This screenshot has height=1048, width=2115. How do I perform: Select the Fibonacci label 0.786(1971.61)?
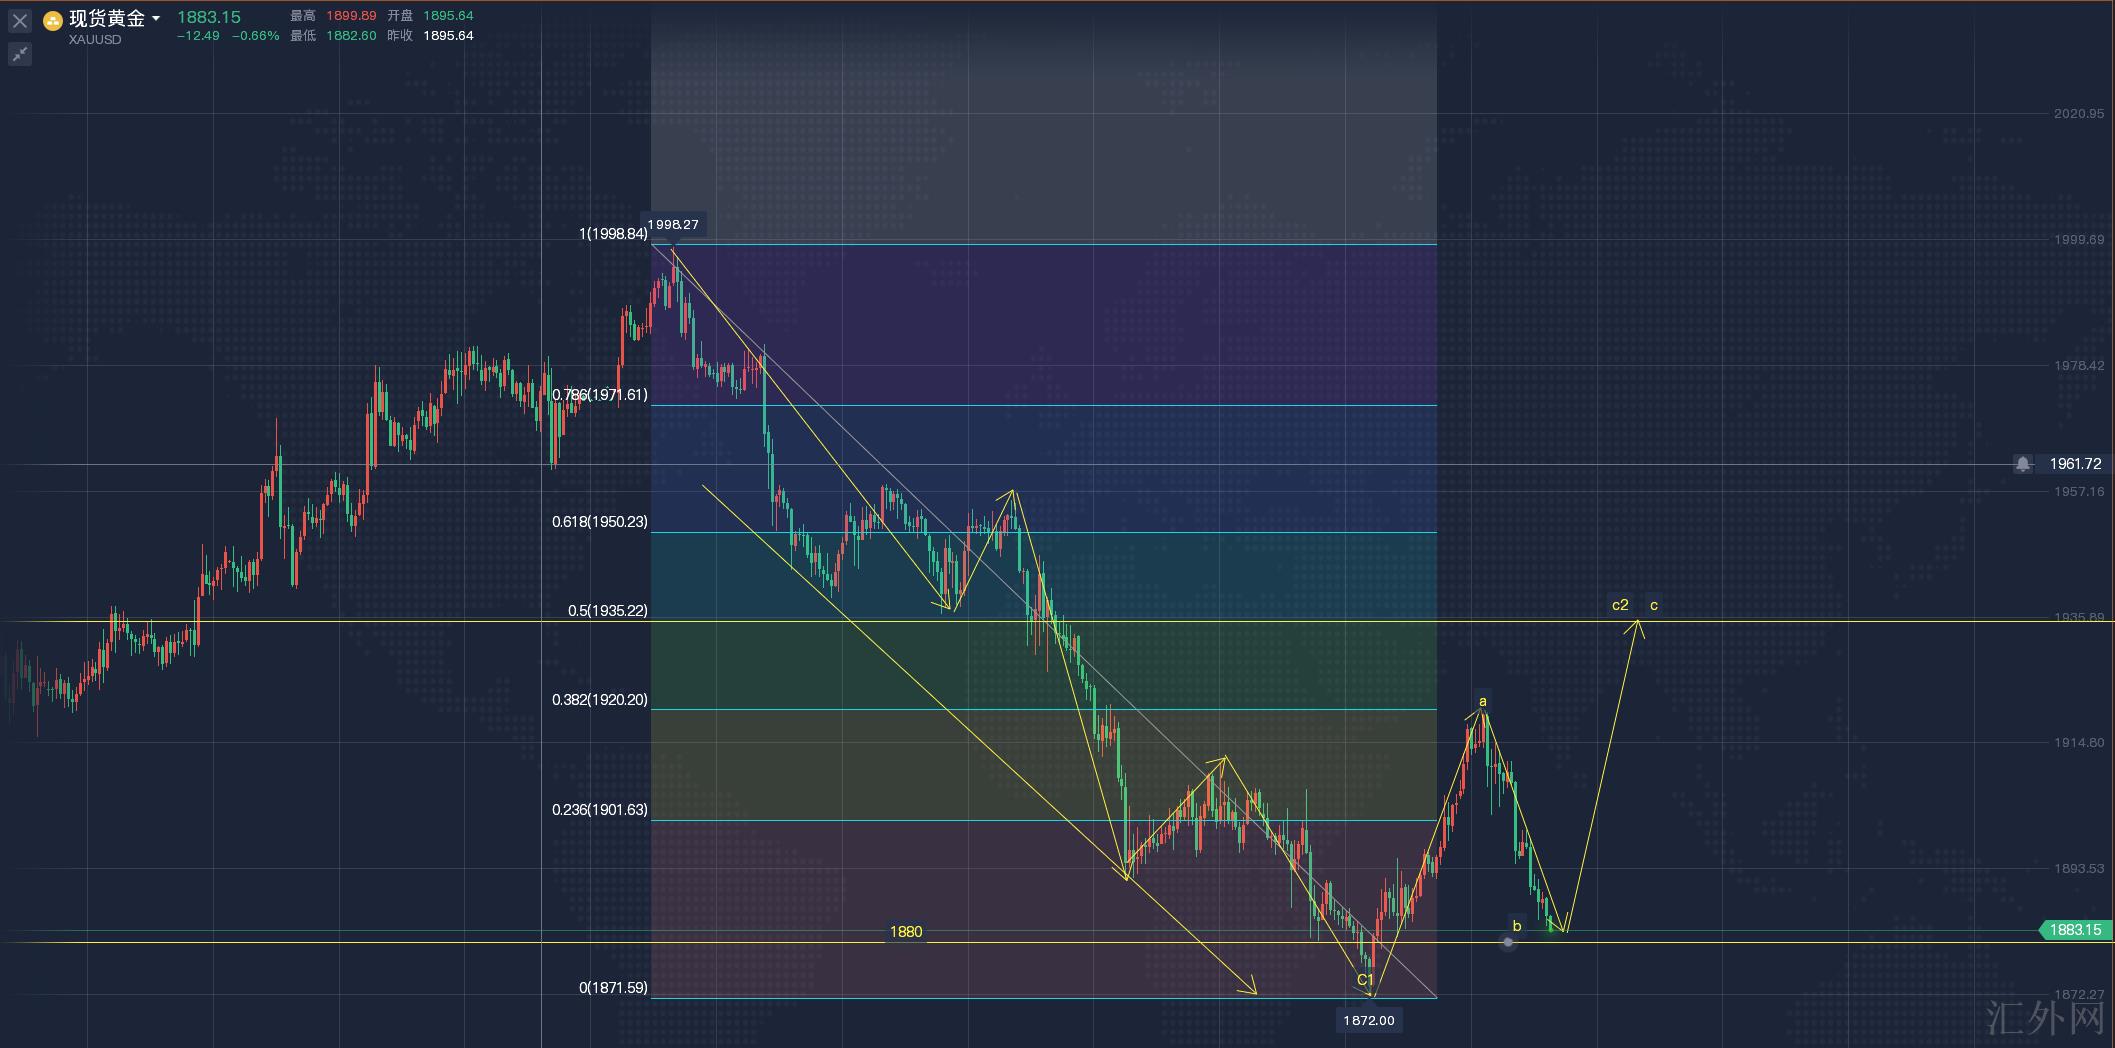(x=600, y=395)
